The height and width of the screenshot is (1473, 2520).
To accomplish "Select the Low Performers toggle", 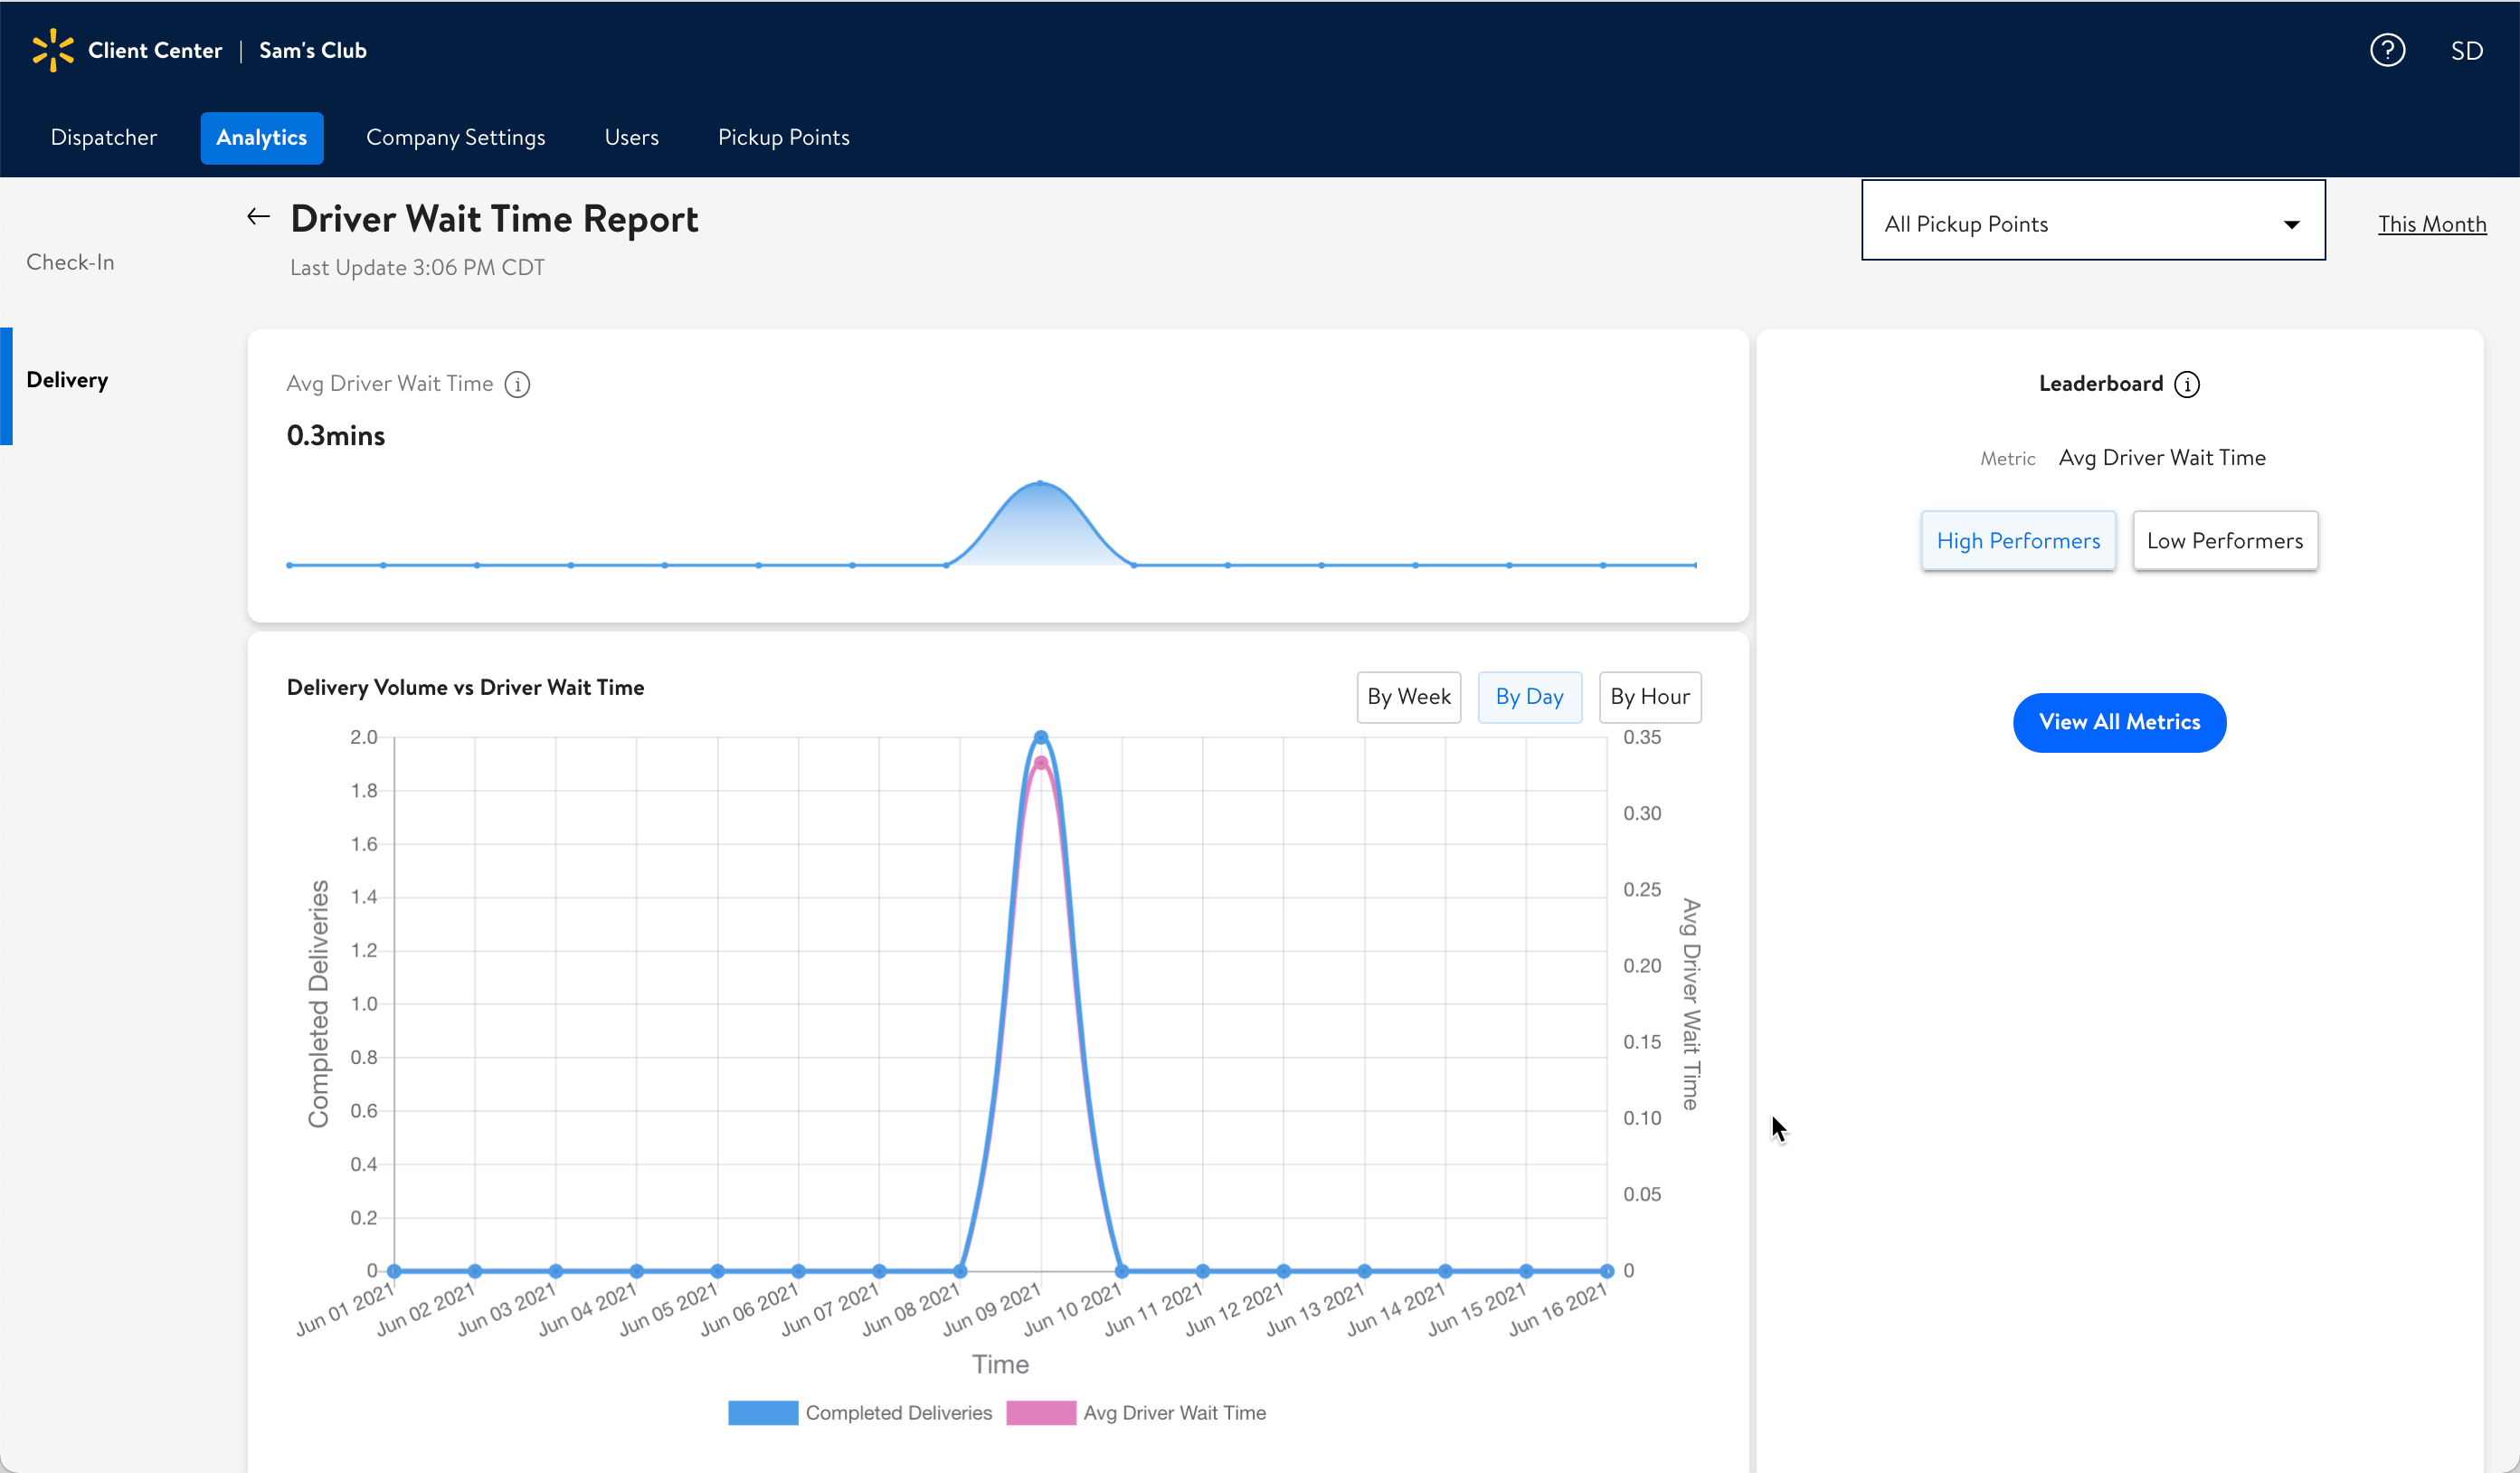I will [2224, 541].
